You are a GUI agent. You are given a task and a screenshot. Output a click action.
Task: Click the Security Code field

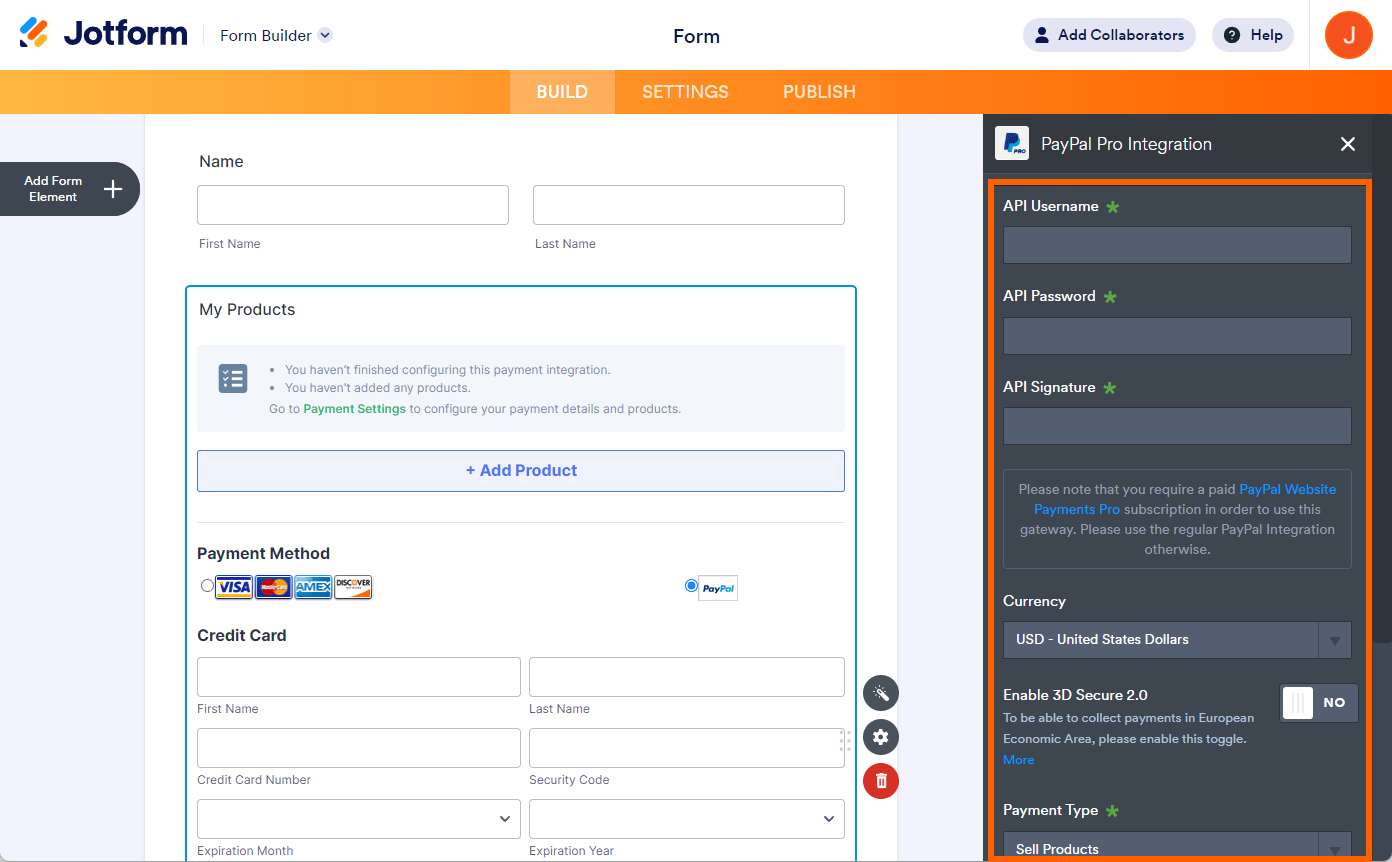[687, 748]
